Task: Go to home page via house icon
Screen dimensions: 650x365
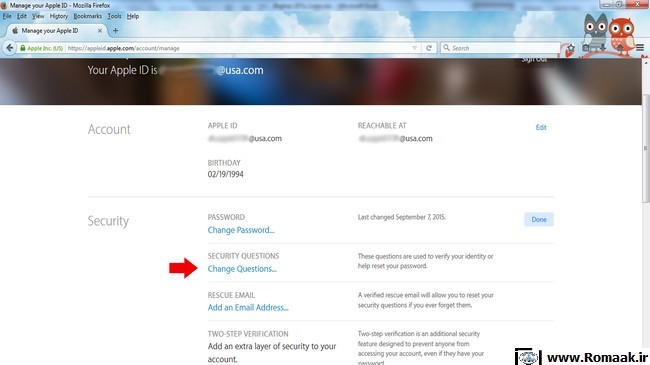Action: click(620, 48)
